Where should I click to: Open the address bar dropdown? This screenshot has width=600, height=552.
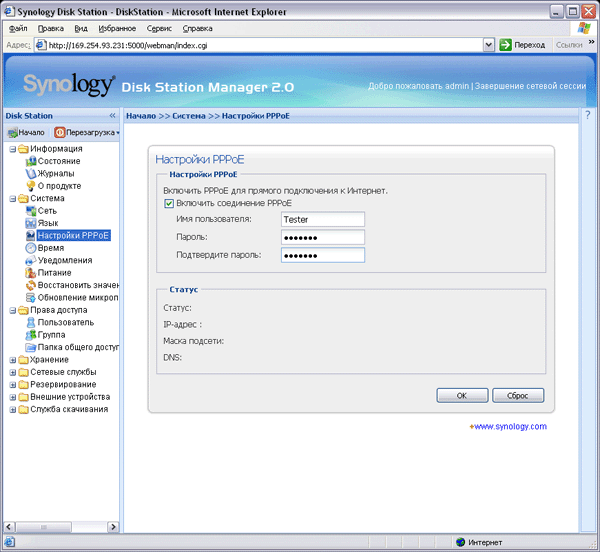click(x=489, y=45)
